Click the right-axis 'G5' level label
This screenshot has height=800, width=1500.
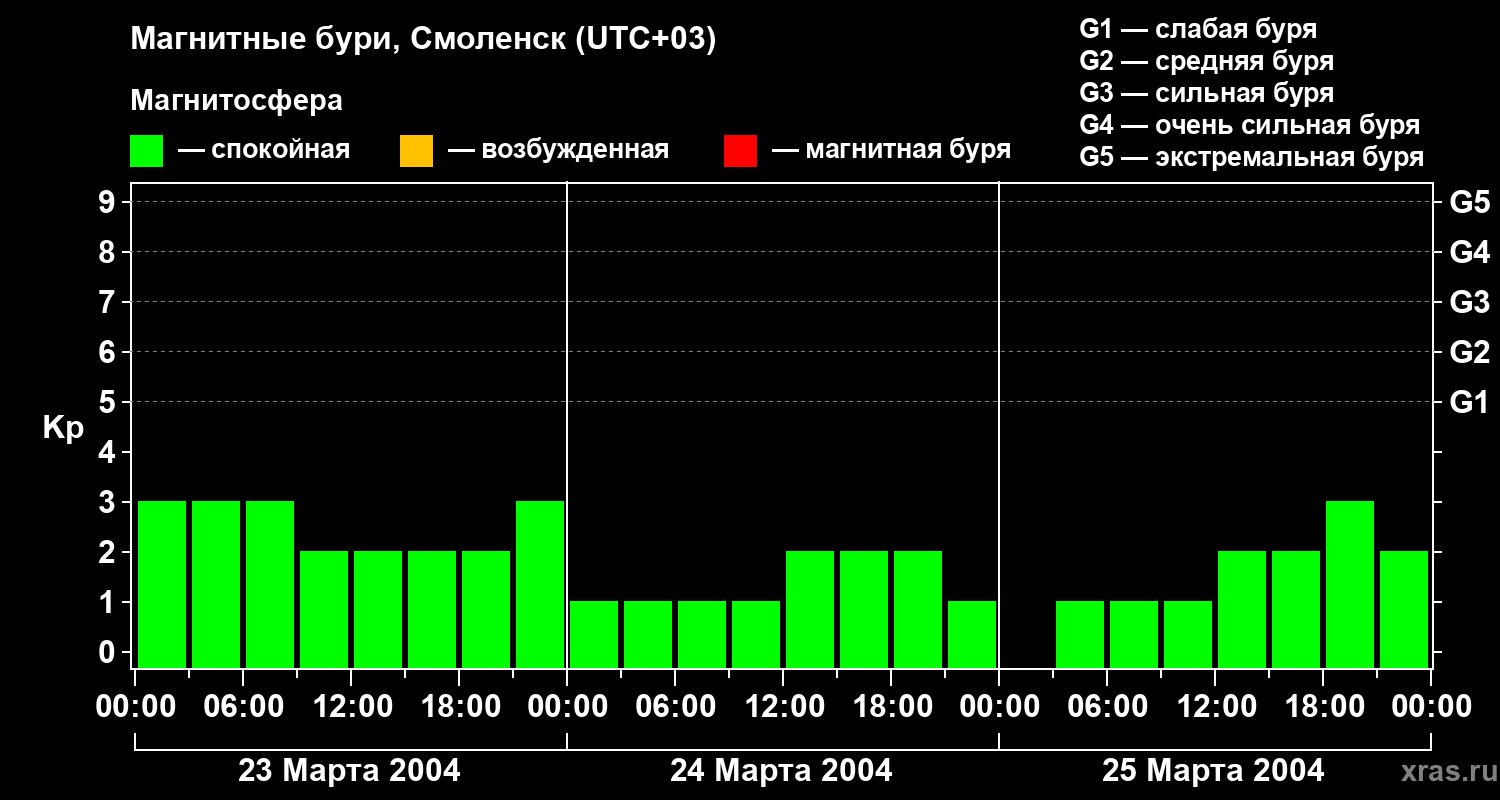[x=1470, y=202]
